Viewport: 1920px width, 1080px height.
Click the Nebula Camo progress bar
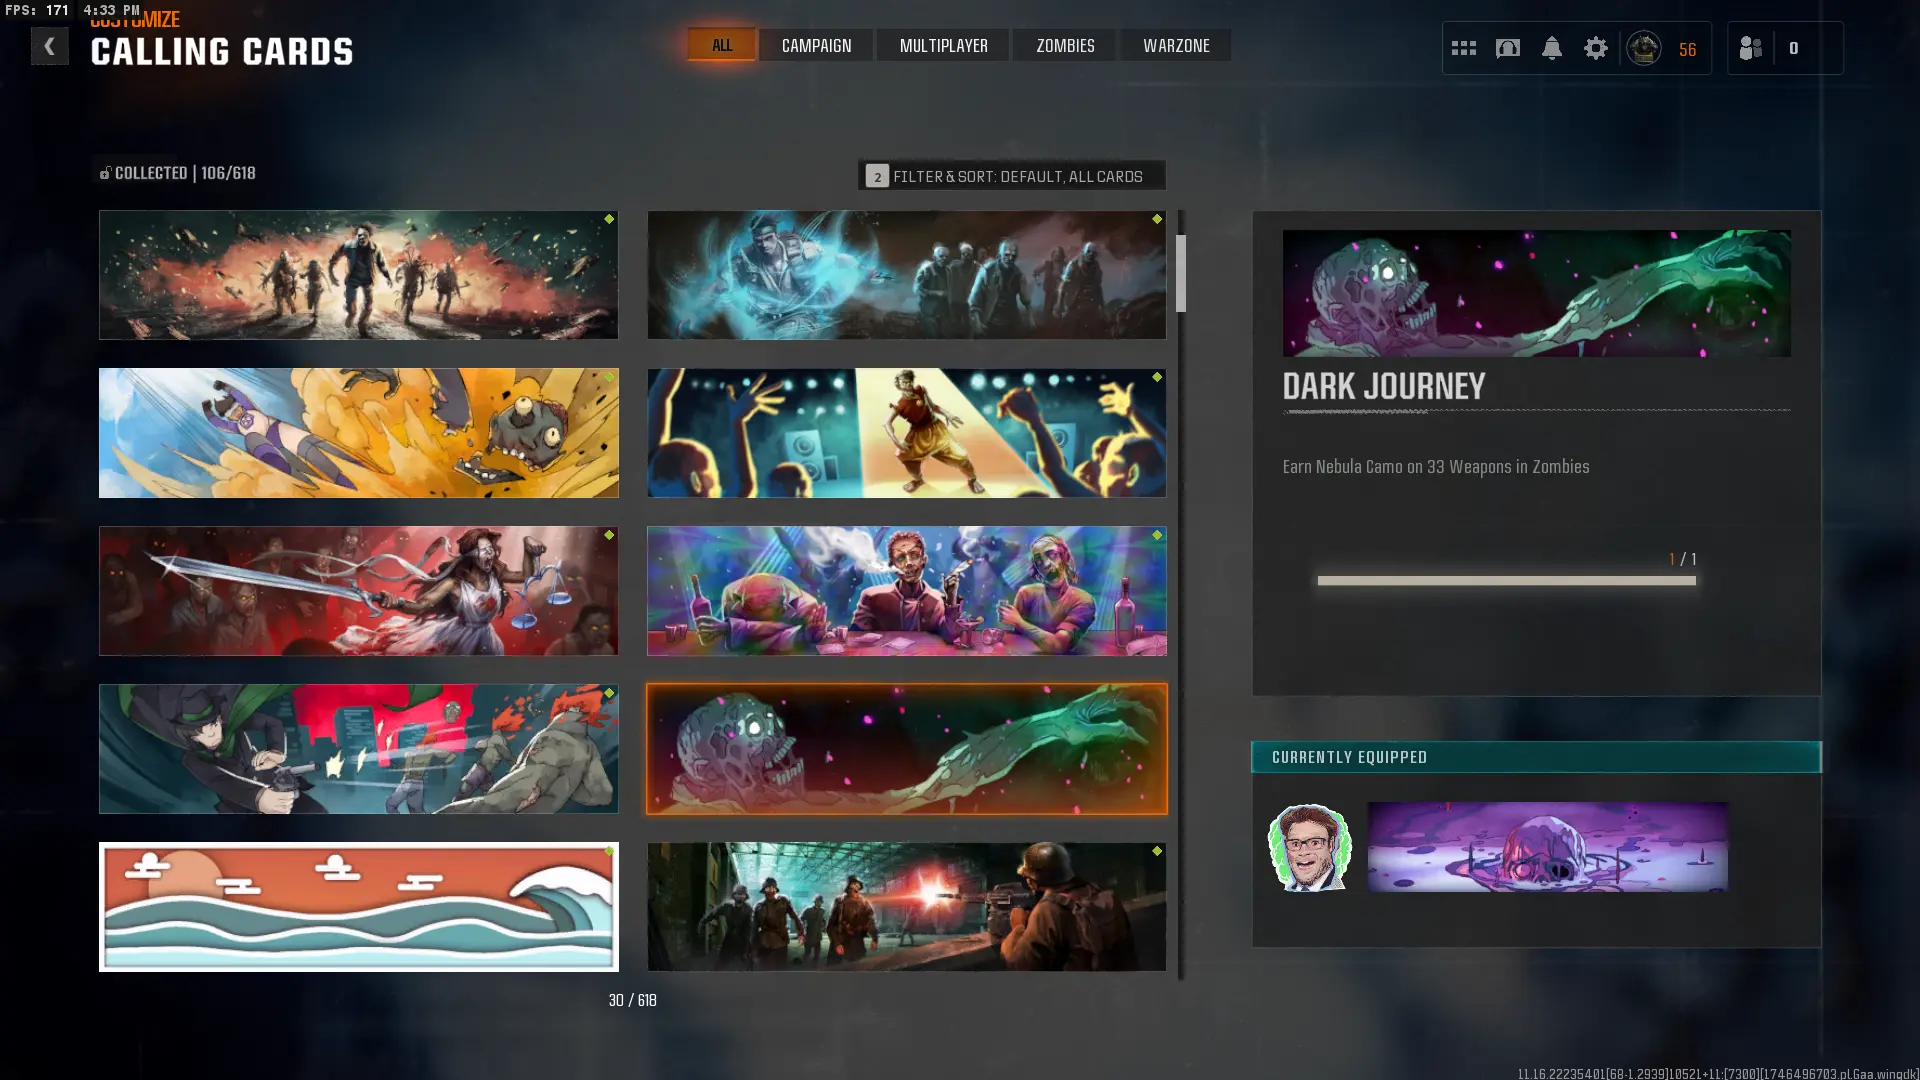tap(1506, 580)
